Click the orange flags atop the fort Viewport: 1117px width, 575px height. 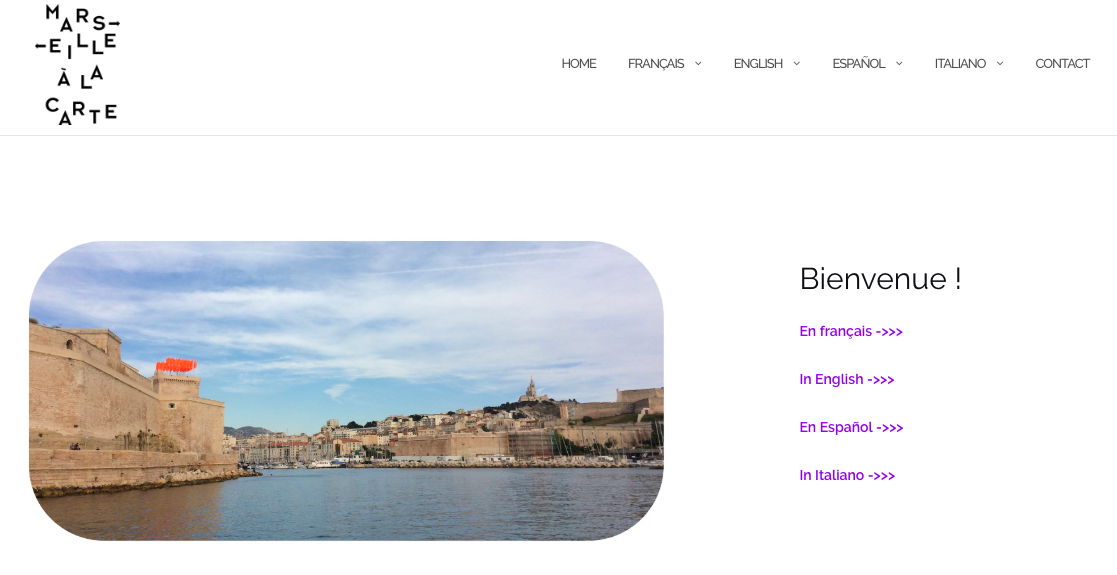pyautogui.click(x=176, y=365)
